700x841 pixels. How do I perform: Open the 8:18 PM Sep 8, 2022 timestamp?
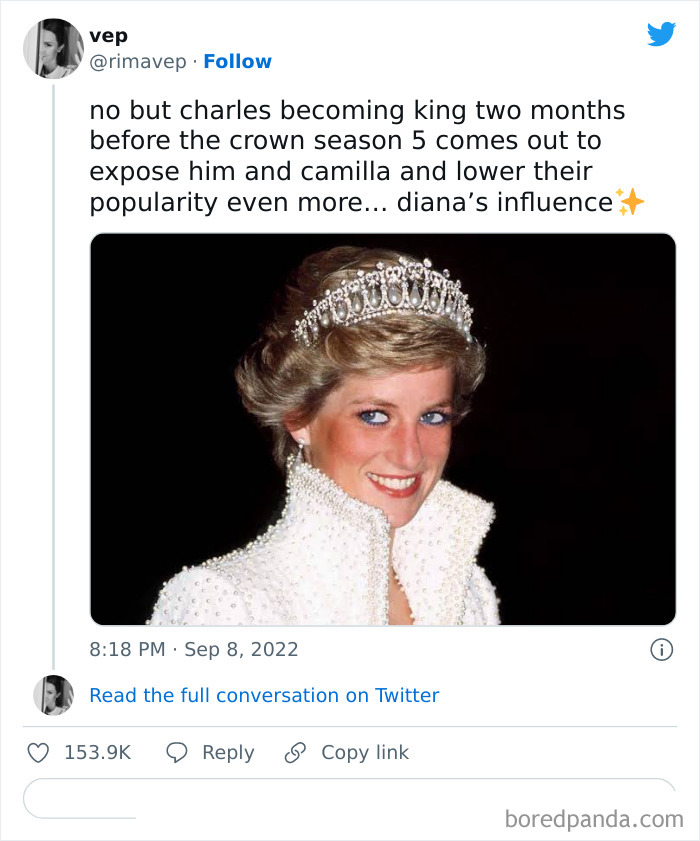tap(194, 649)
